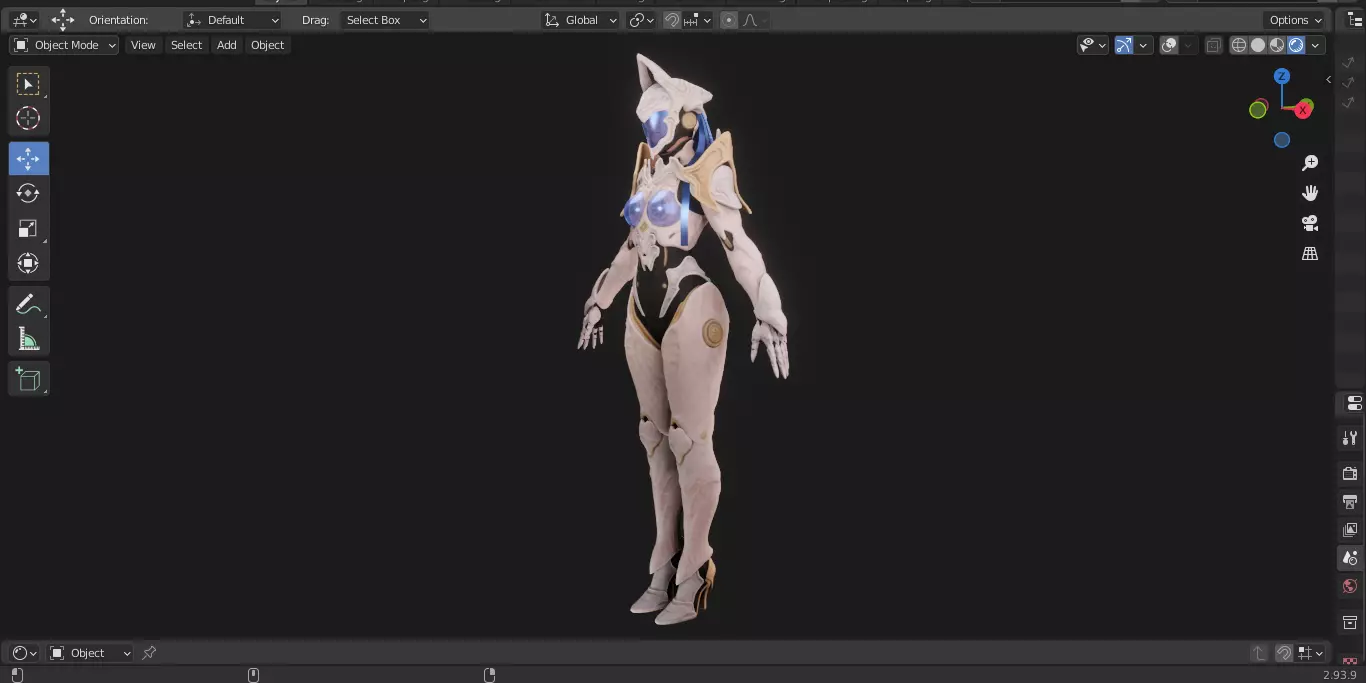Open the Tool properties tab

pos(1350,438)
